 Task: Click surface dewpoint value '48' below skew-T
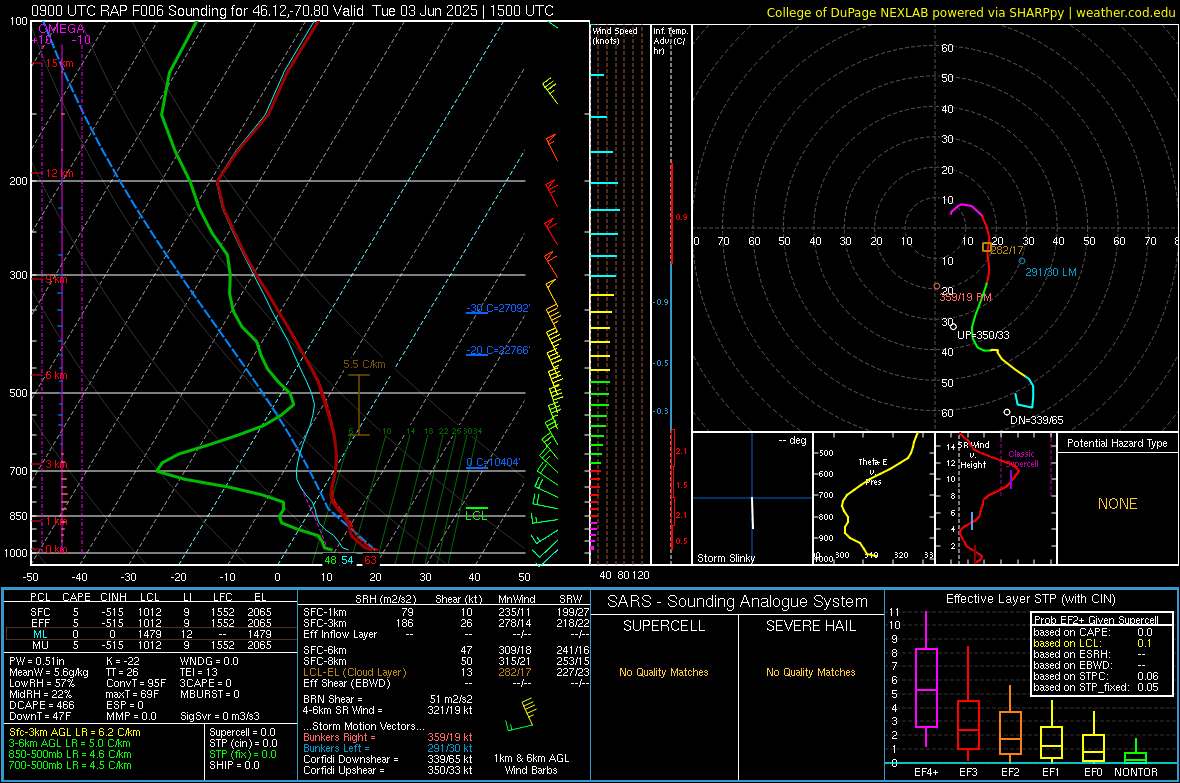point(330,560)
